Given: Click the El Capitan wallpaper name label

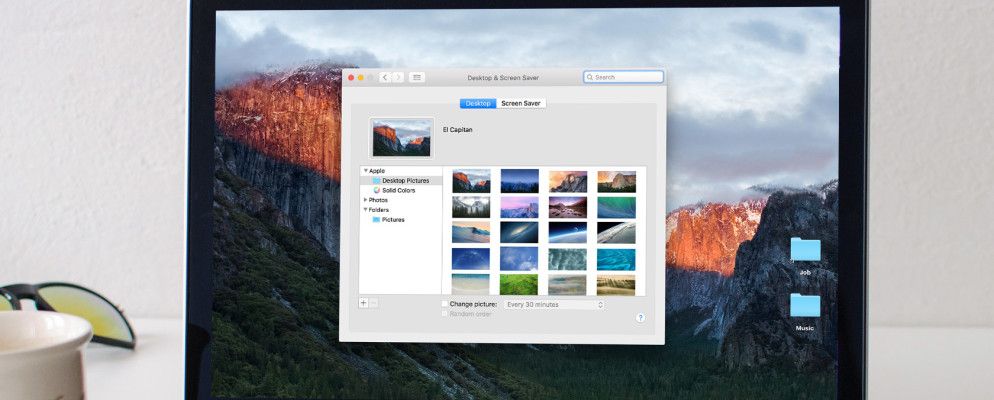Looking at the screenshot, I should click(457, 130).
